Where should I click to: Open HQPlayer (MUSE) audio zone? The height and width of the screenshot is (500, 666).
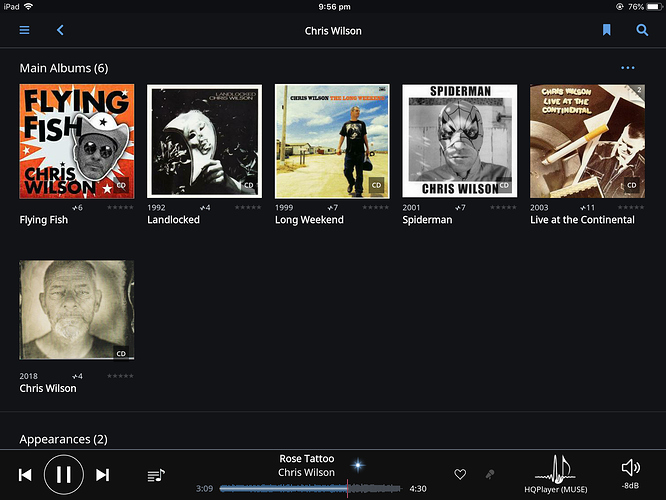click(x=556, y=474)
